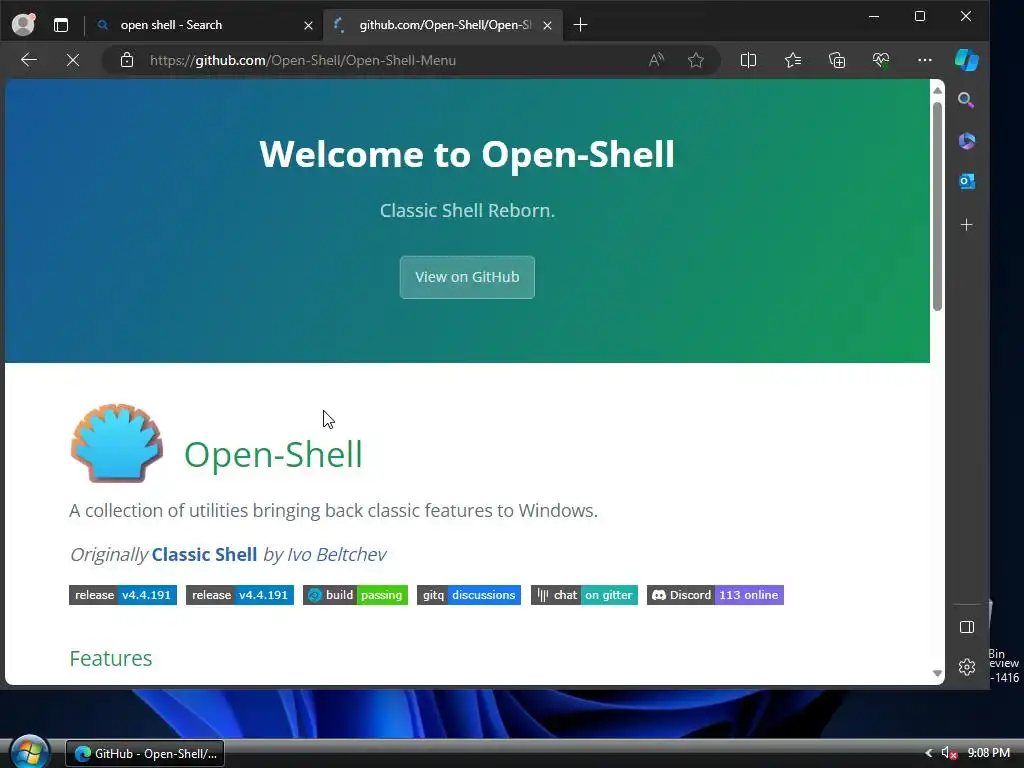Click the Open-Shell seashell logo
Viewport: 1024px width, 768px height.
(117, 443)
